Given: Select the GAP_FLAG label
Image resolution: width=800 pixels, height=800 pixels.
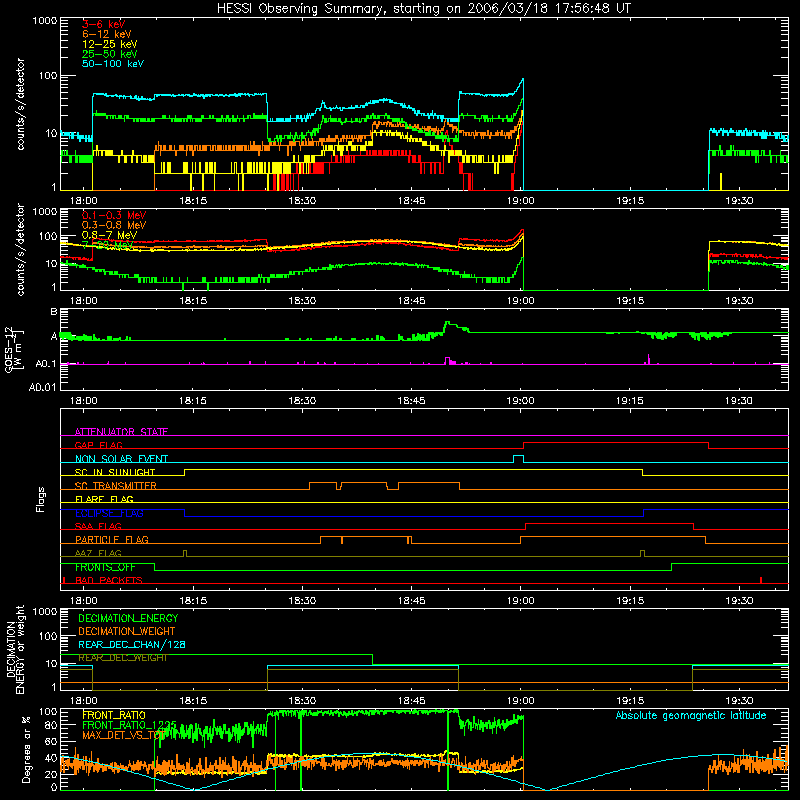Looking at the screenshot, I should [99, 445].
